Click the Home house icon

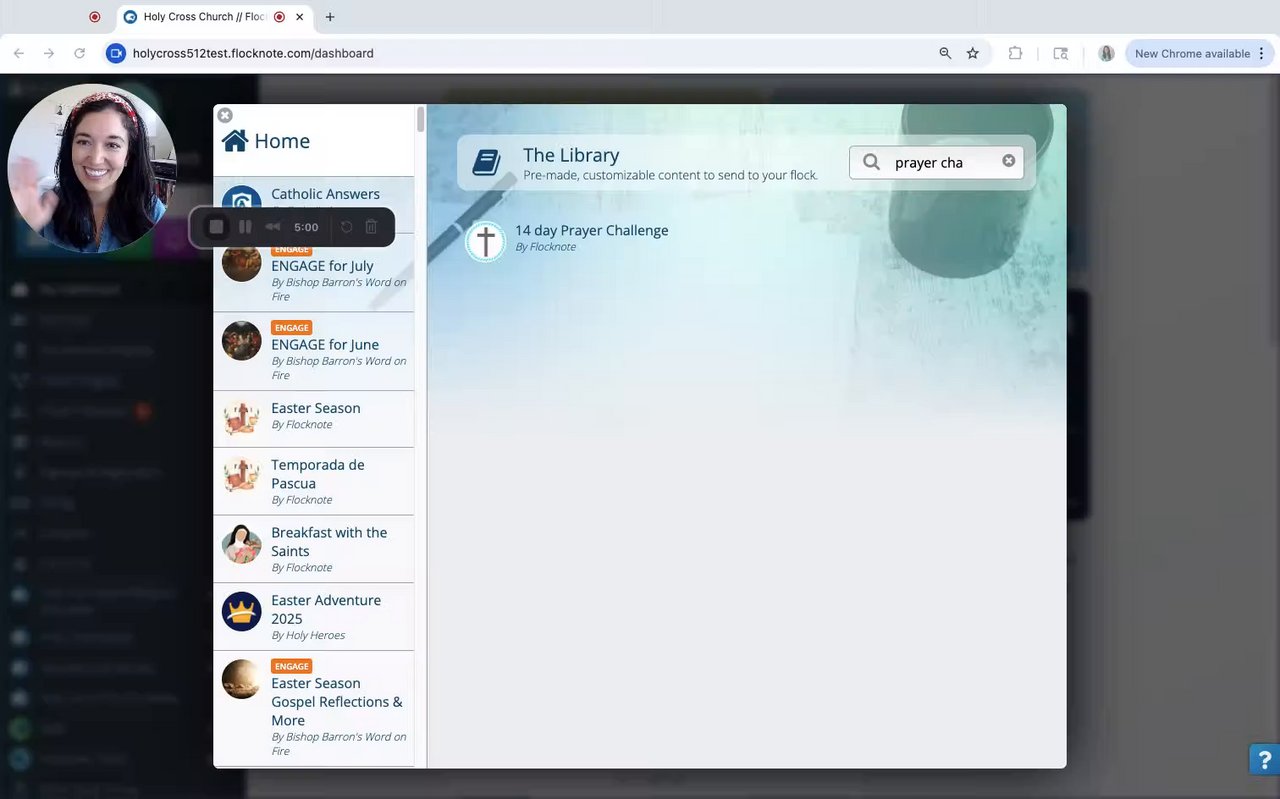pos(235,141)
